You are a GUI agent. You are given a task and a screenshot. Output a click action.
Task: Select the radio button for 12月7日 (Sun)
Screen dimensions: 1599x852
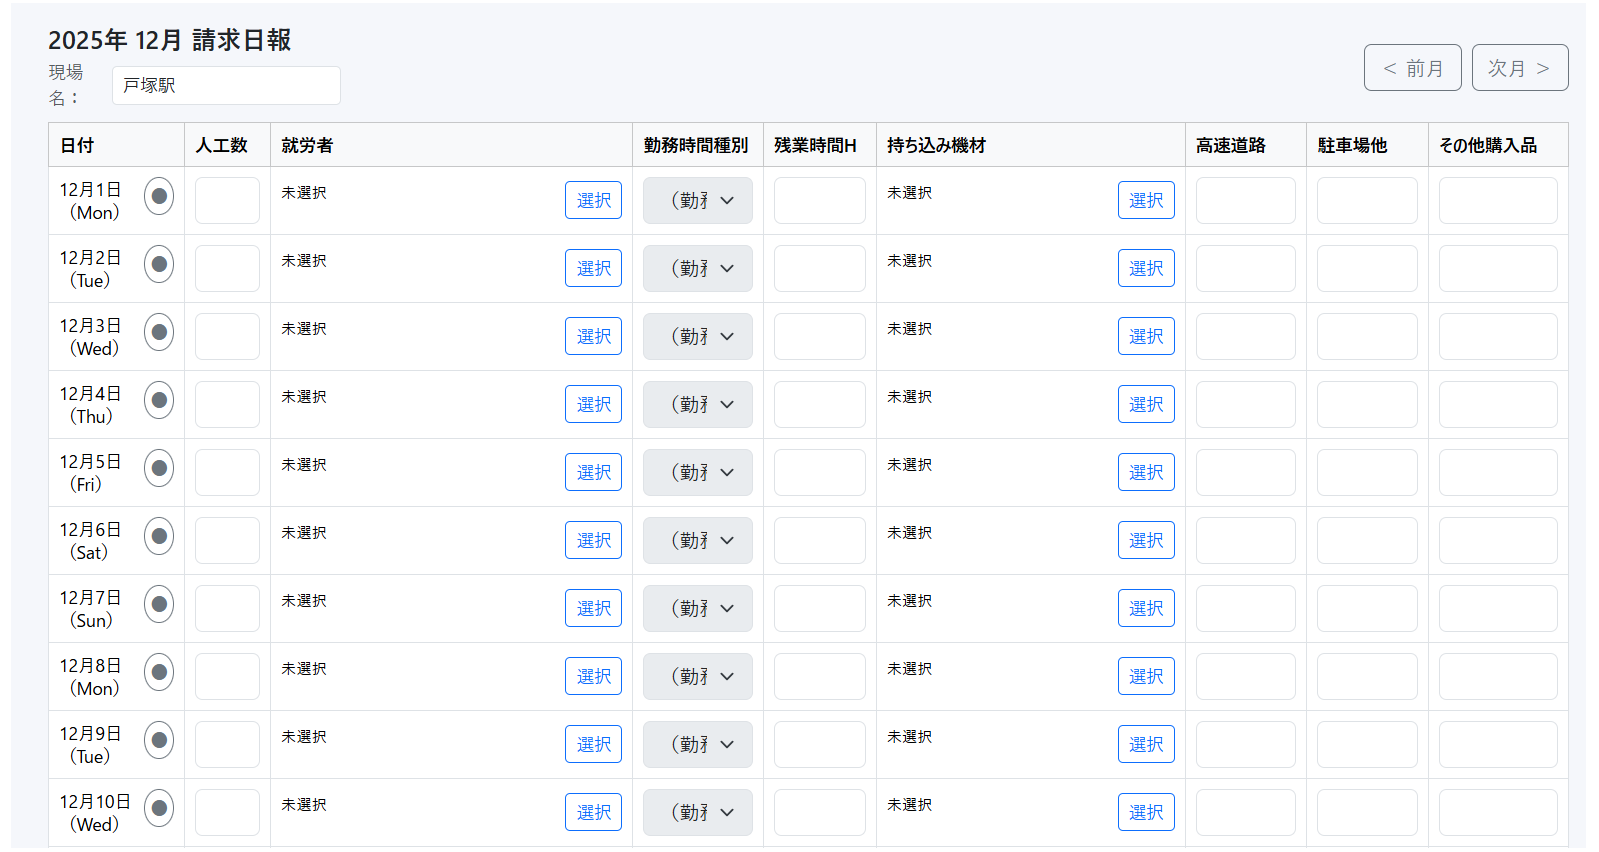[x=159, y=604]
